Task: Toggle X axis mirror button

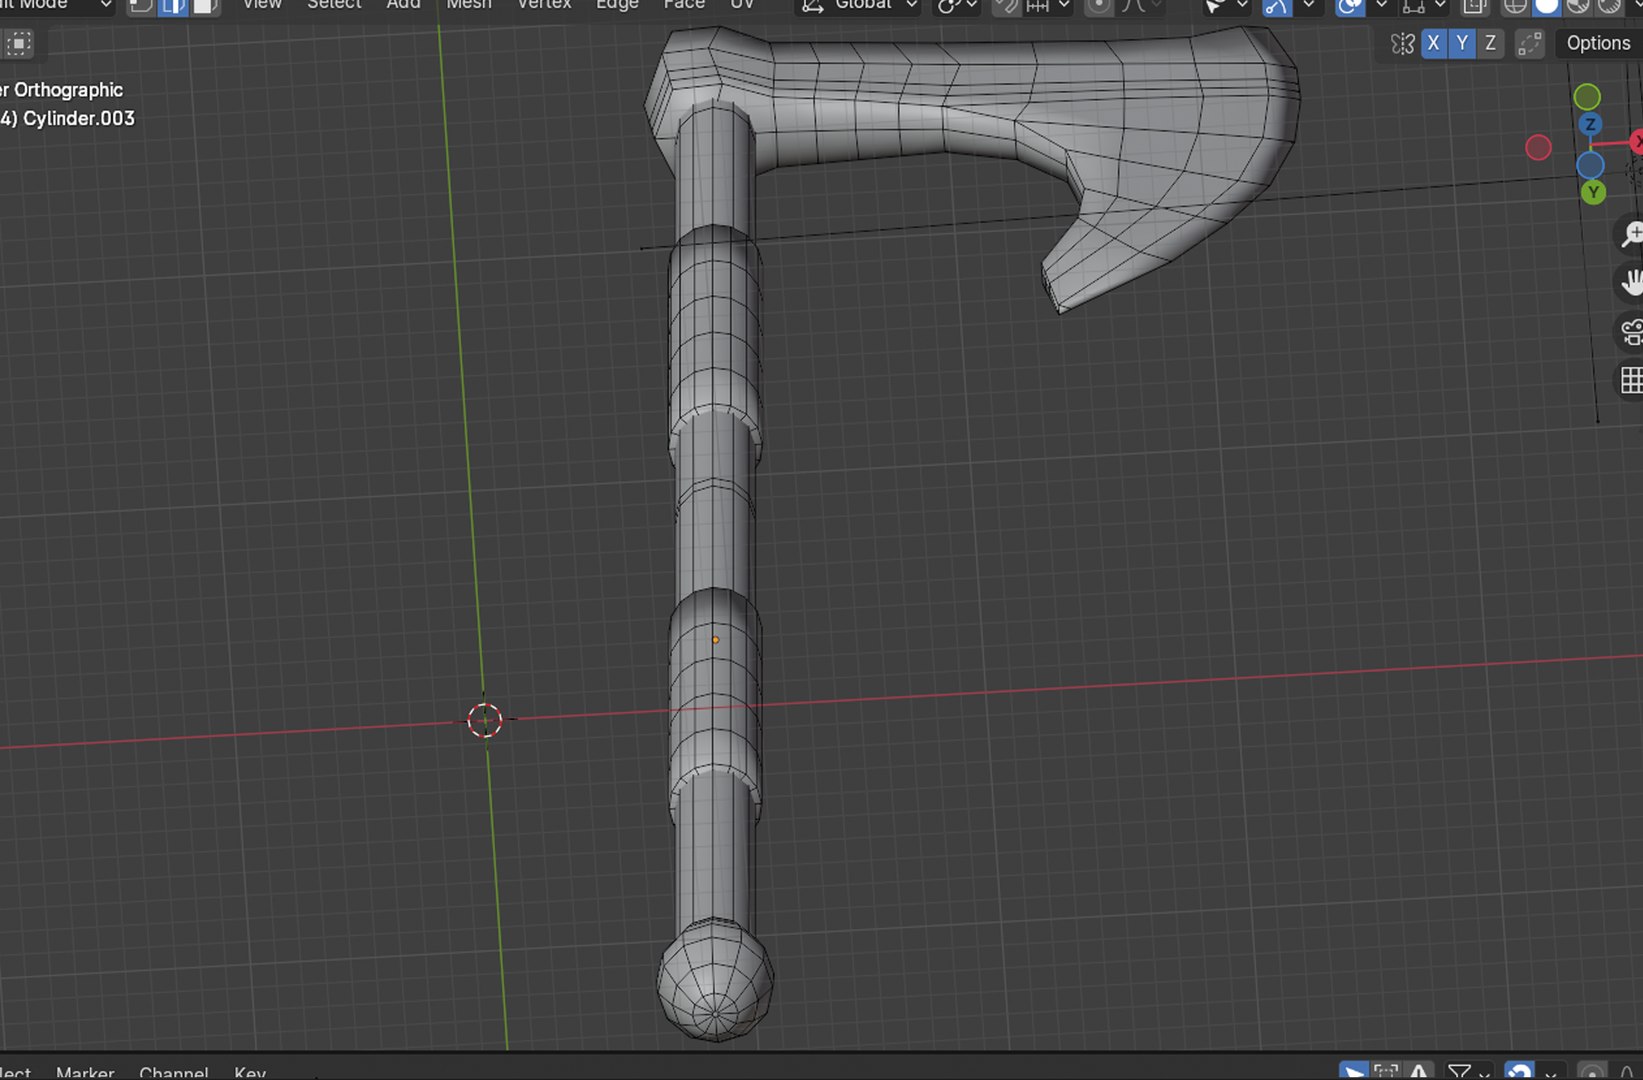Action: 1434,43
